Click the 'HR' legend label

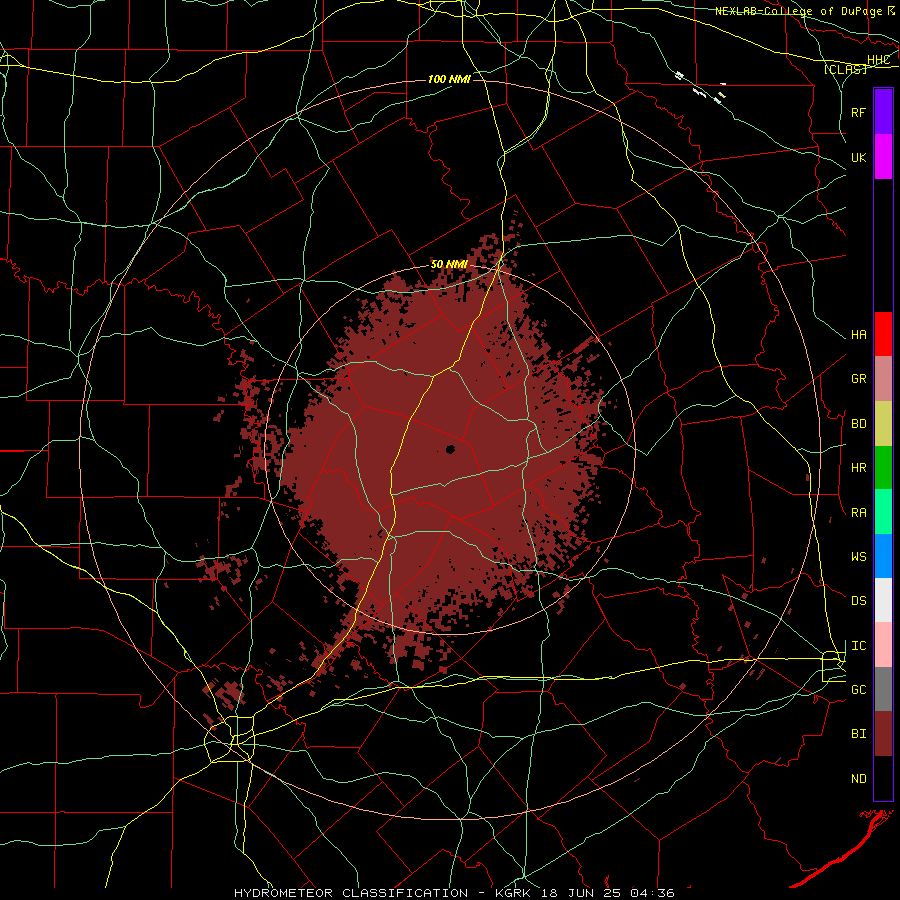click(x=858, y=468)
